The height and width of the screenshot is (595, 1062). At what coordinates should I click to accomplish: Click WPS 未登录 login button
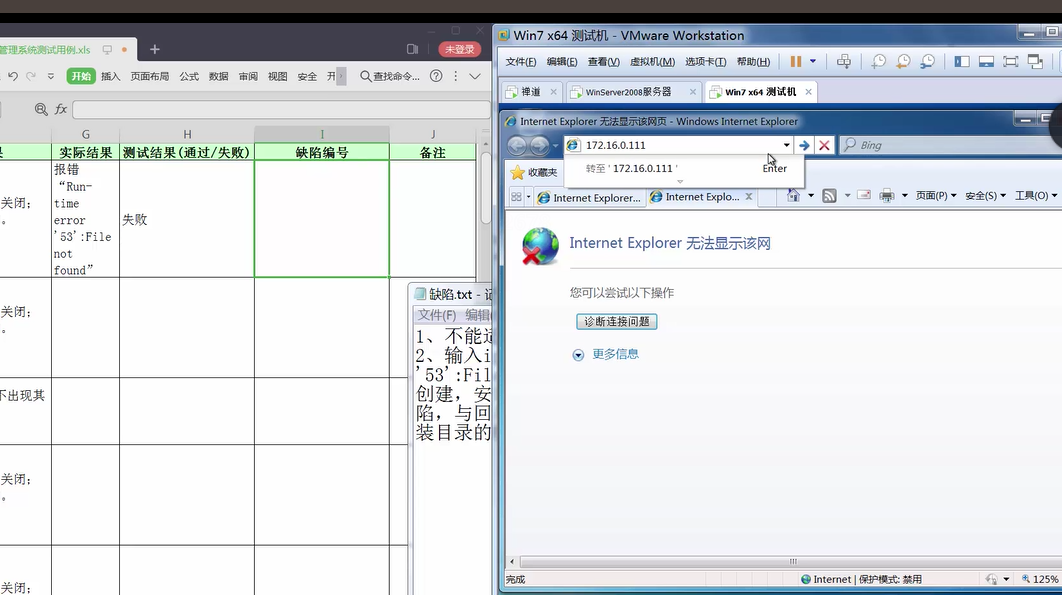[x=460, y=49]
